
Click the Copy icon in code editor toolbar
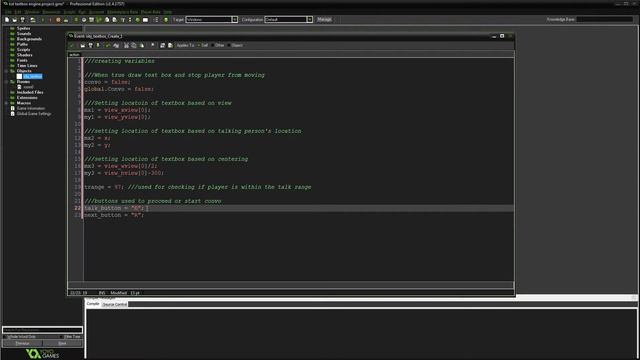click(133, 45)
